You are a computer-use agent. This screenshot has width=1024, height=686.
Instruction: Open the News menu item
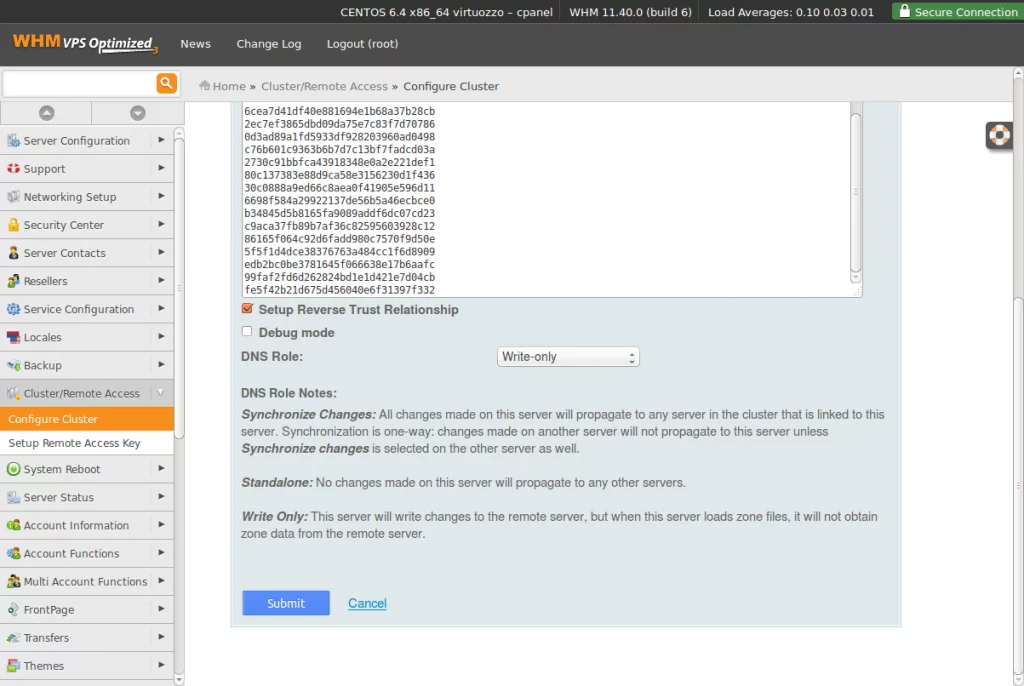pyautogui.click(x=195, y=44)
